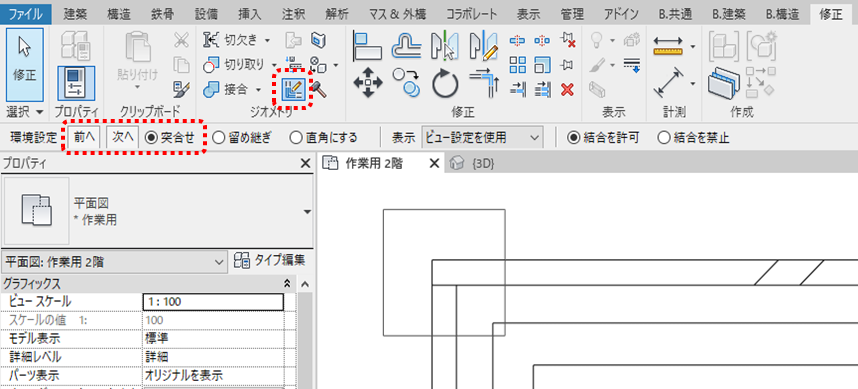The height and width of the screenshot is (389, 858).
Task: Collapse the グラフィックス section
Action: (x=286, y=284)
